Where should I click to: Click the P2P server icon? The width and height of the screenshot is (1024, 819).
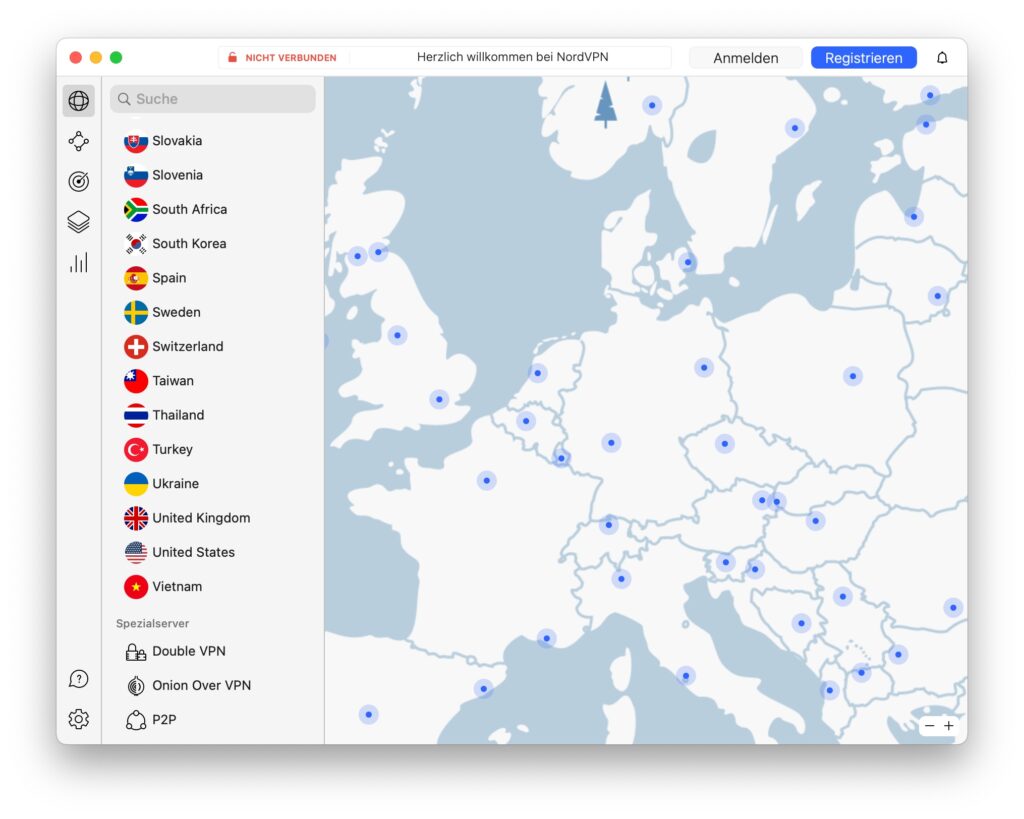coord(136,720)
